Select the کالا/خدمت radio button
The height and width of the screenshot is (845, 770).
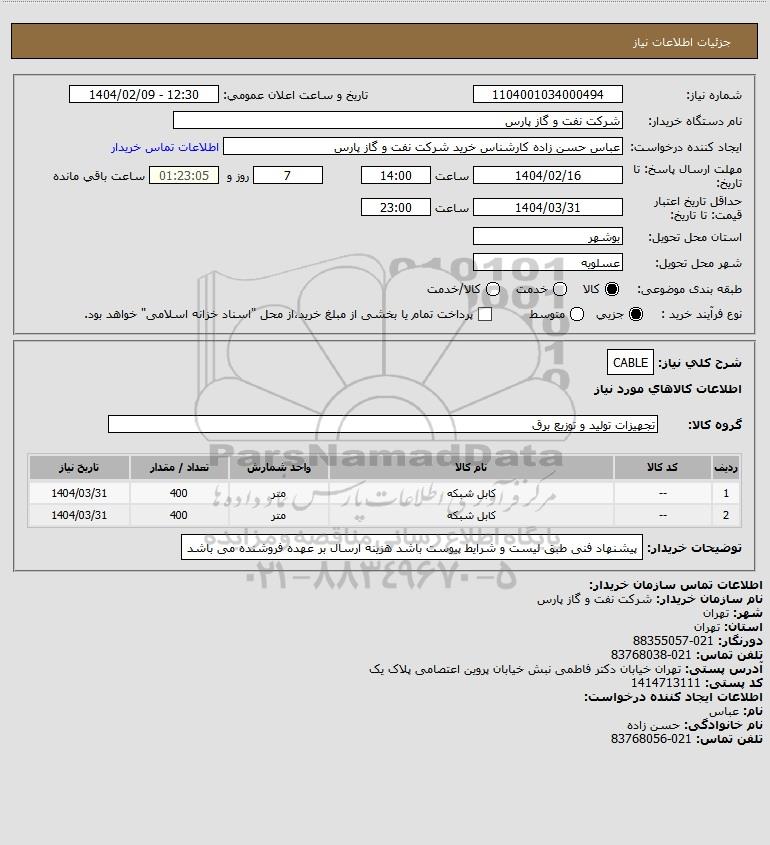pos(492,289)
